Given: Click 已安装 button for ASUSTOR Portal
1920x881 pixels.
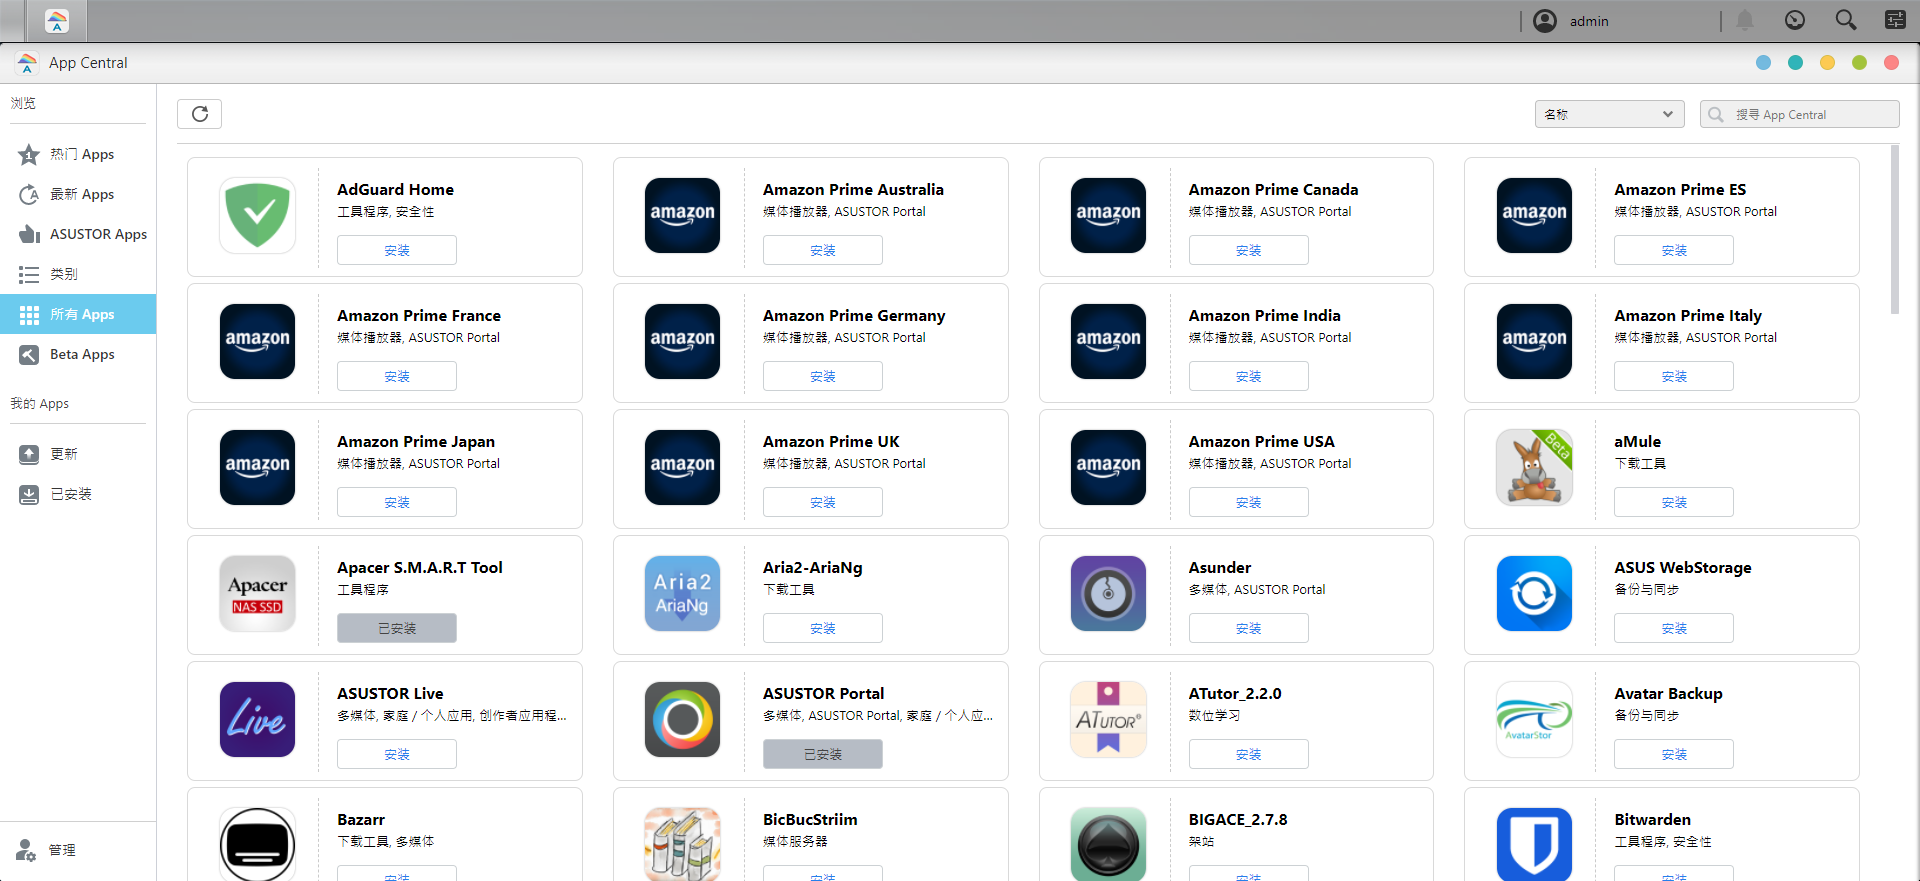Looking at the screenshot, I should tap(823, 754).
